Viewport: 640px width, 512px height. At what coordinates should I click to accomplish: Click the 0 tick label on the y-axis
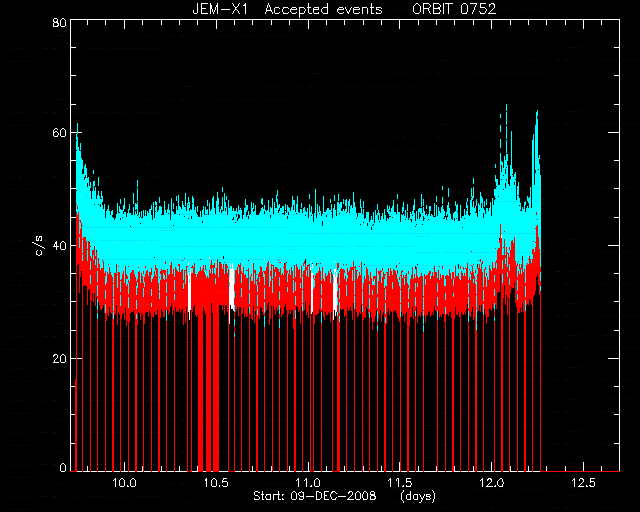click(x=63, y=467)
